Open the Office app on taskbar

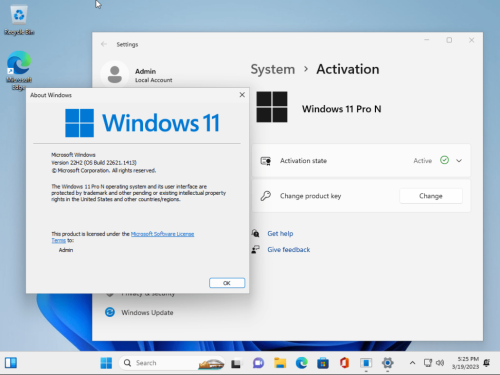tap(344, 363)
